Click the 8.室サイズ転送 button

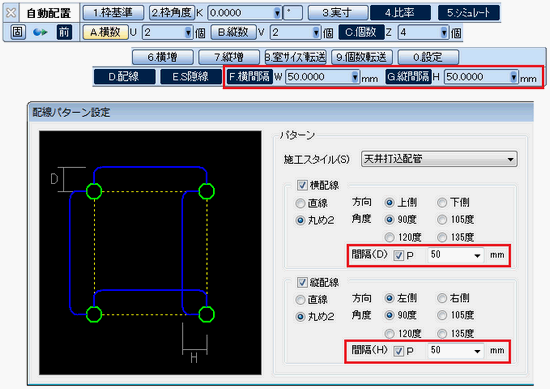point(295,57)
